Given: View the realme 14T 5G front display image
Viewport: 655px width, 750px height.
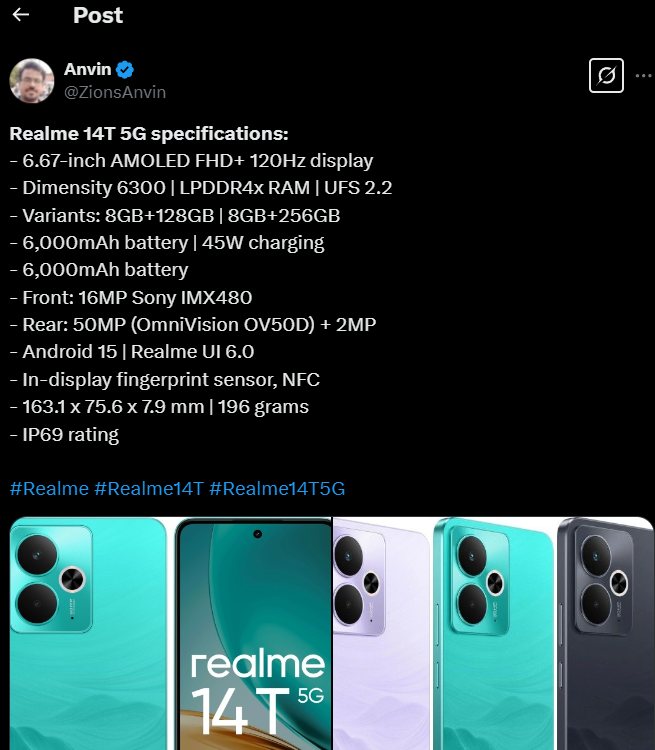Looking at the screenshot, I should (254, 633).
